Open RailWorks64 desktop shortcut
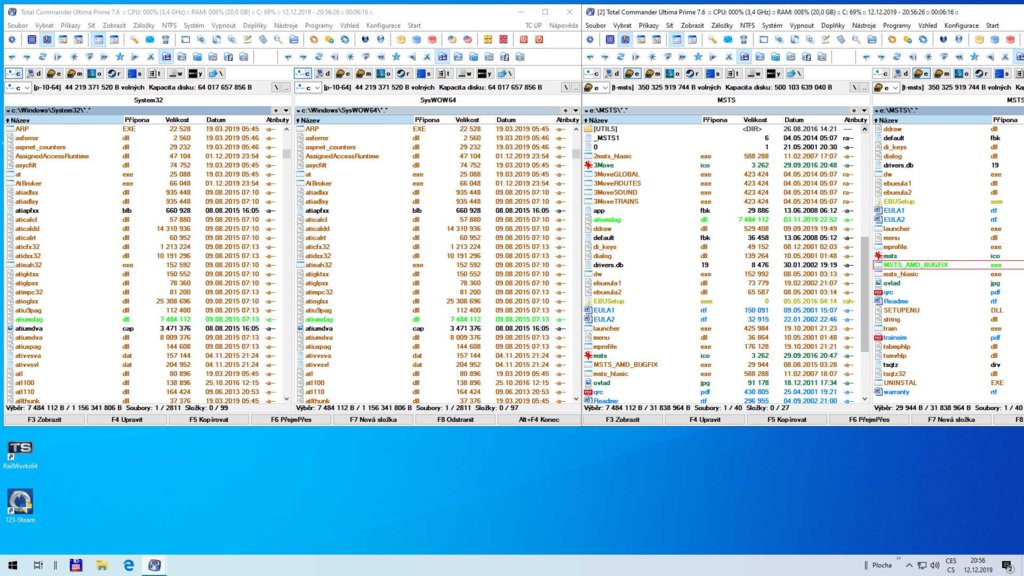This screenshot has height=576, width=1024. (20, 454)
